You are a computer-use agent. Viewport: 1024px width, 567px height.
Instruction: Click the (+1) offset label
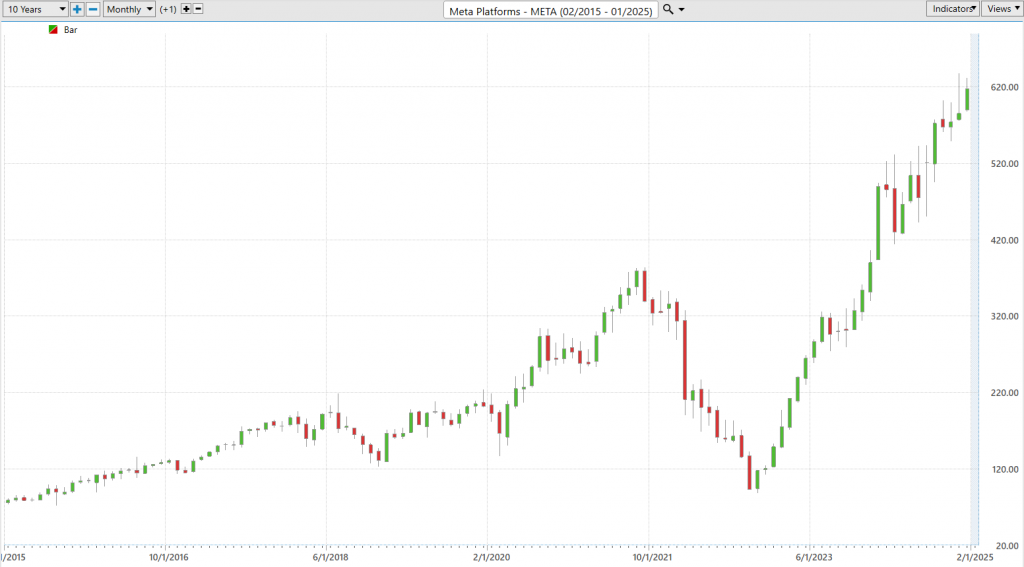pyautogui.click(x=168, y=9)
